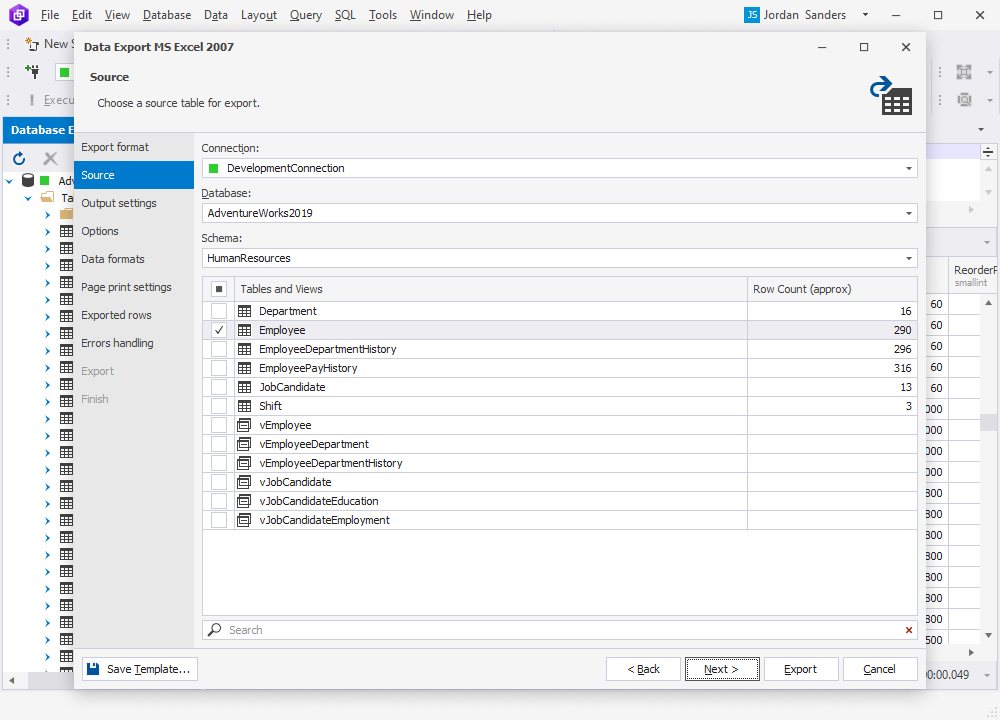Viewport: 1000px width, 720px height.
Task: Click Save Template button
Action: [x=140, y=669]
